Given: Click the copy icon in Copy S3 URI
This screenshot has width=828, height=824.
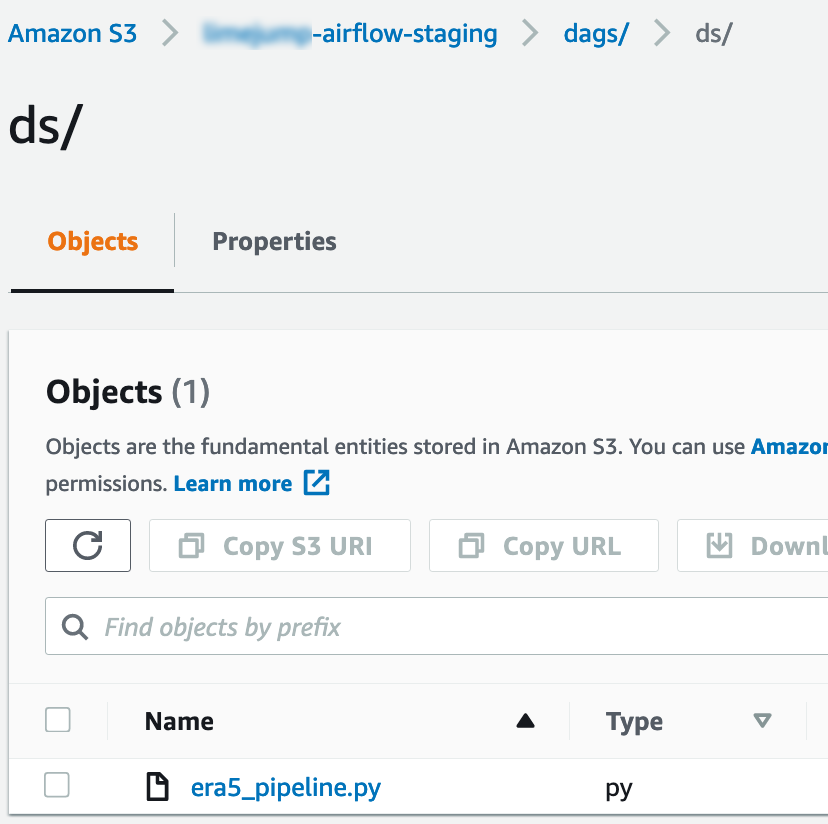Looking at the screenshot, I should 191,546.
